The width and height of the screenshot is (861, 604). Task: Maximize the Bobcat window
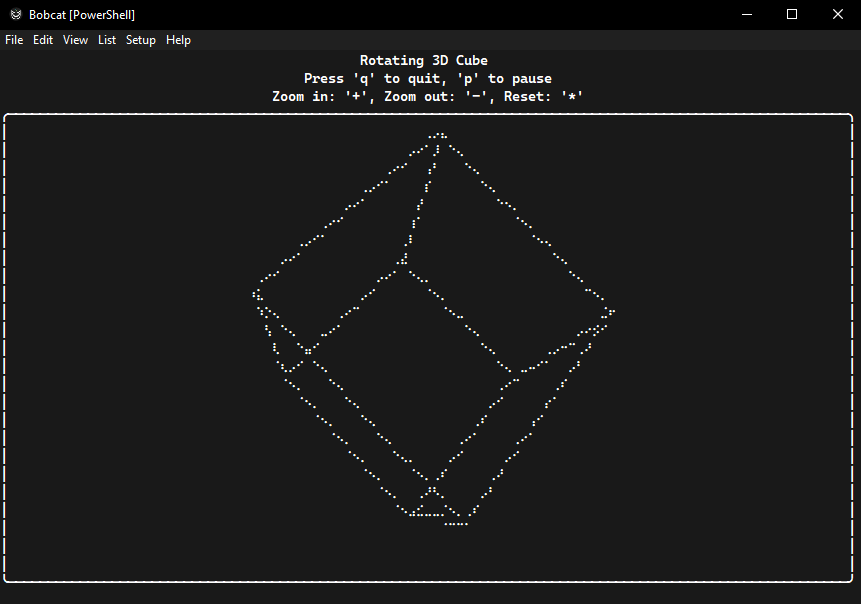click(792, 15)
